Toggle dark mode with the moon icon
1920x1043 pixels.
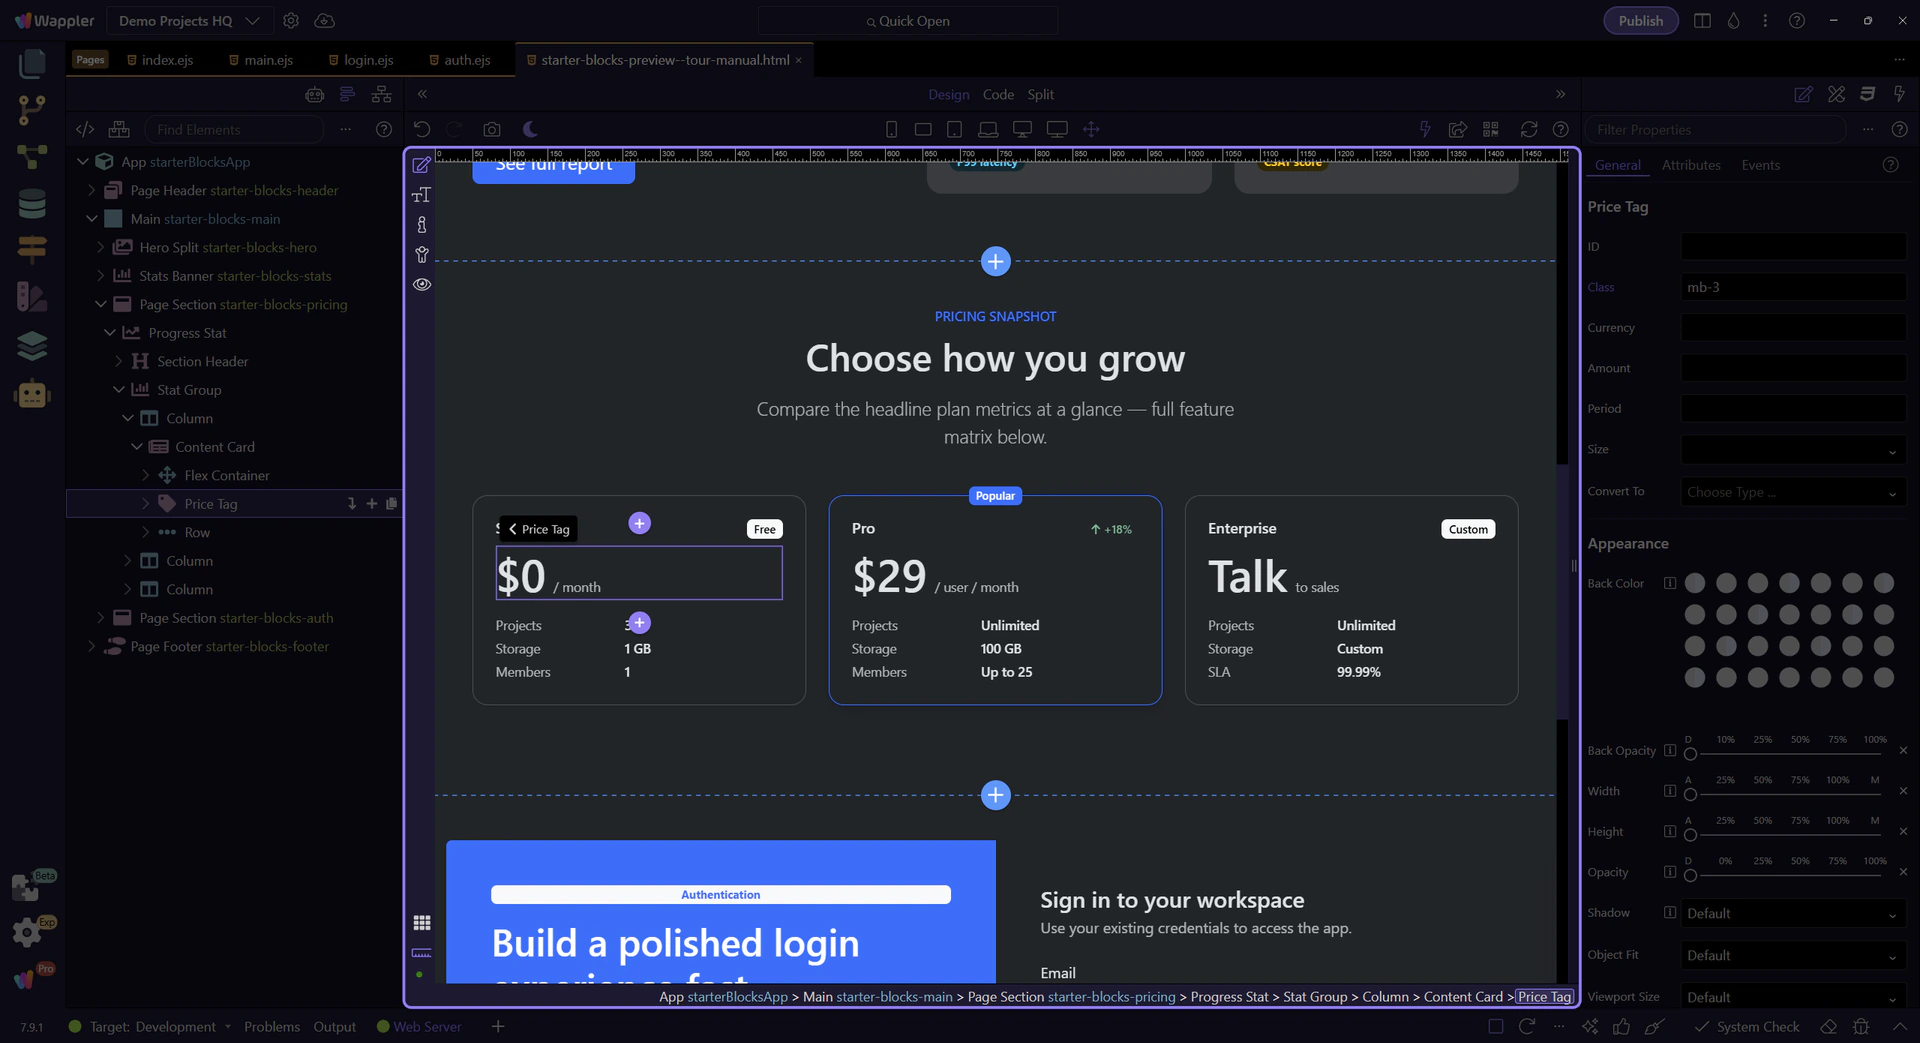point(530,129)
